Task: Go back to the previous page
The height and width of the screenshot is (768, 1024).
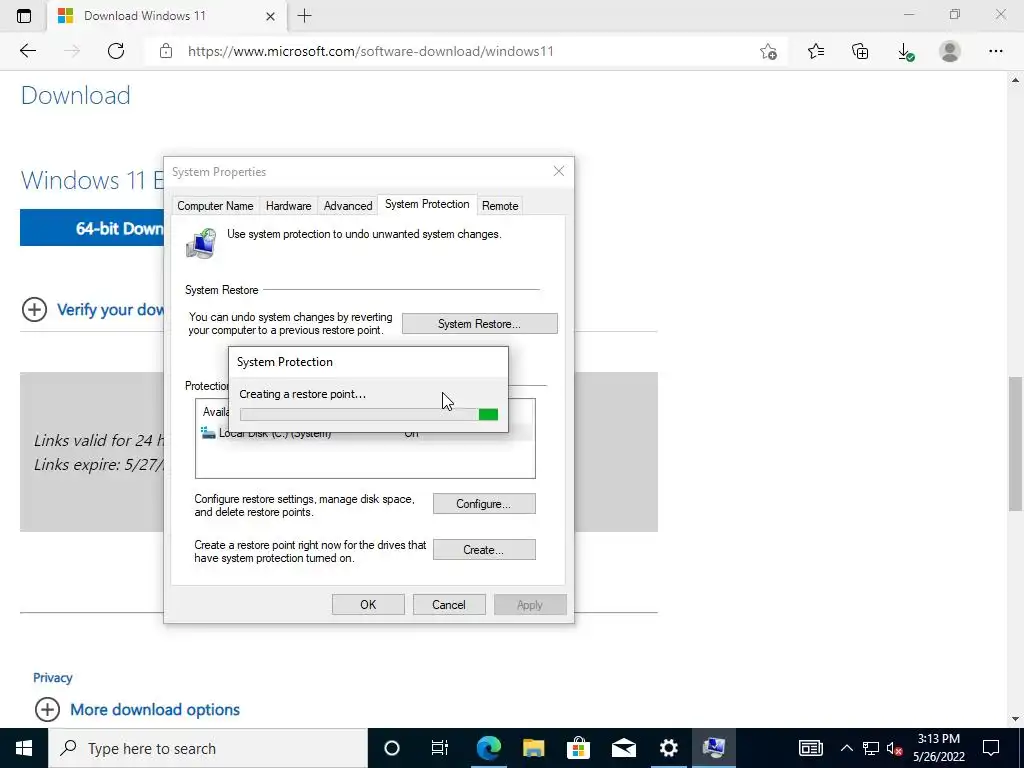Action: pyautogui.click(x=27, y=51)
